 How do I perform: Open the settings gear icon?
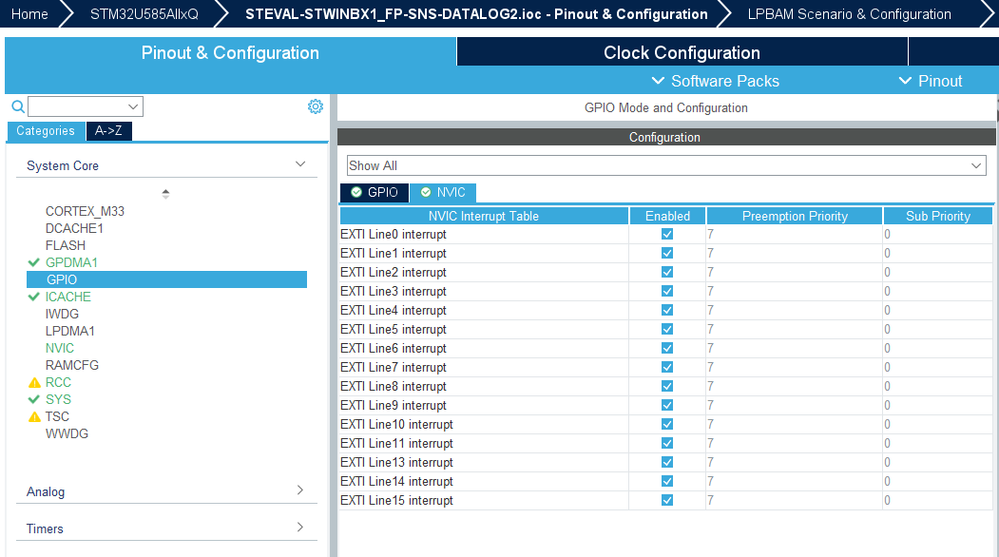coord(315,106)
